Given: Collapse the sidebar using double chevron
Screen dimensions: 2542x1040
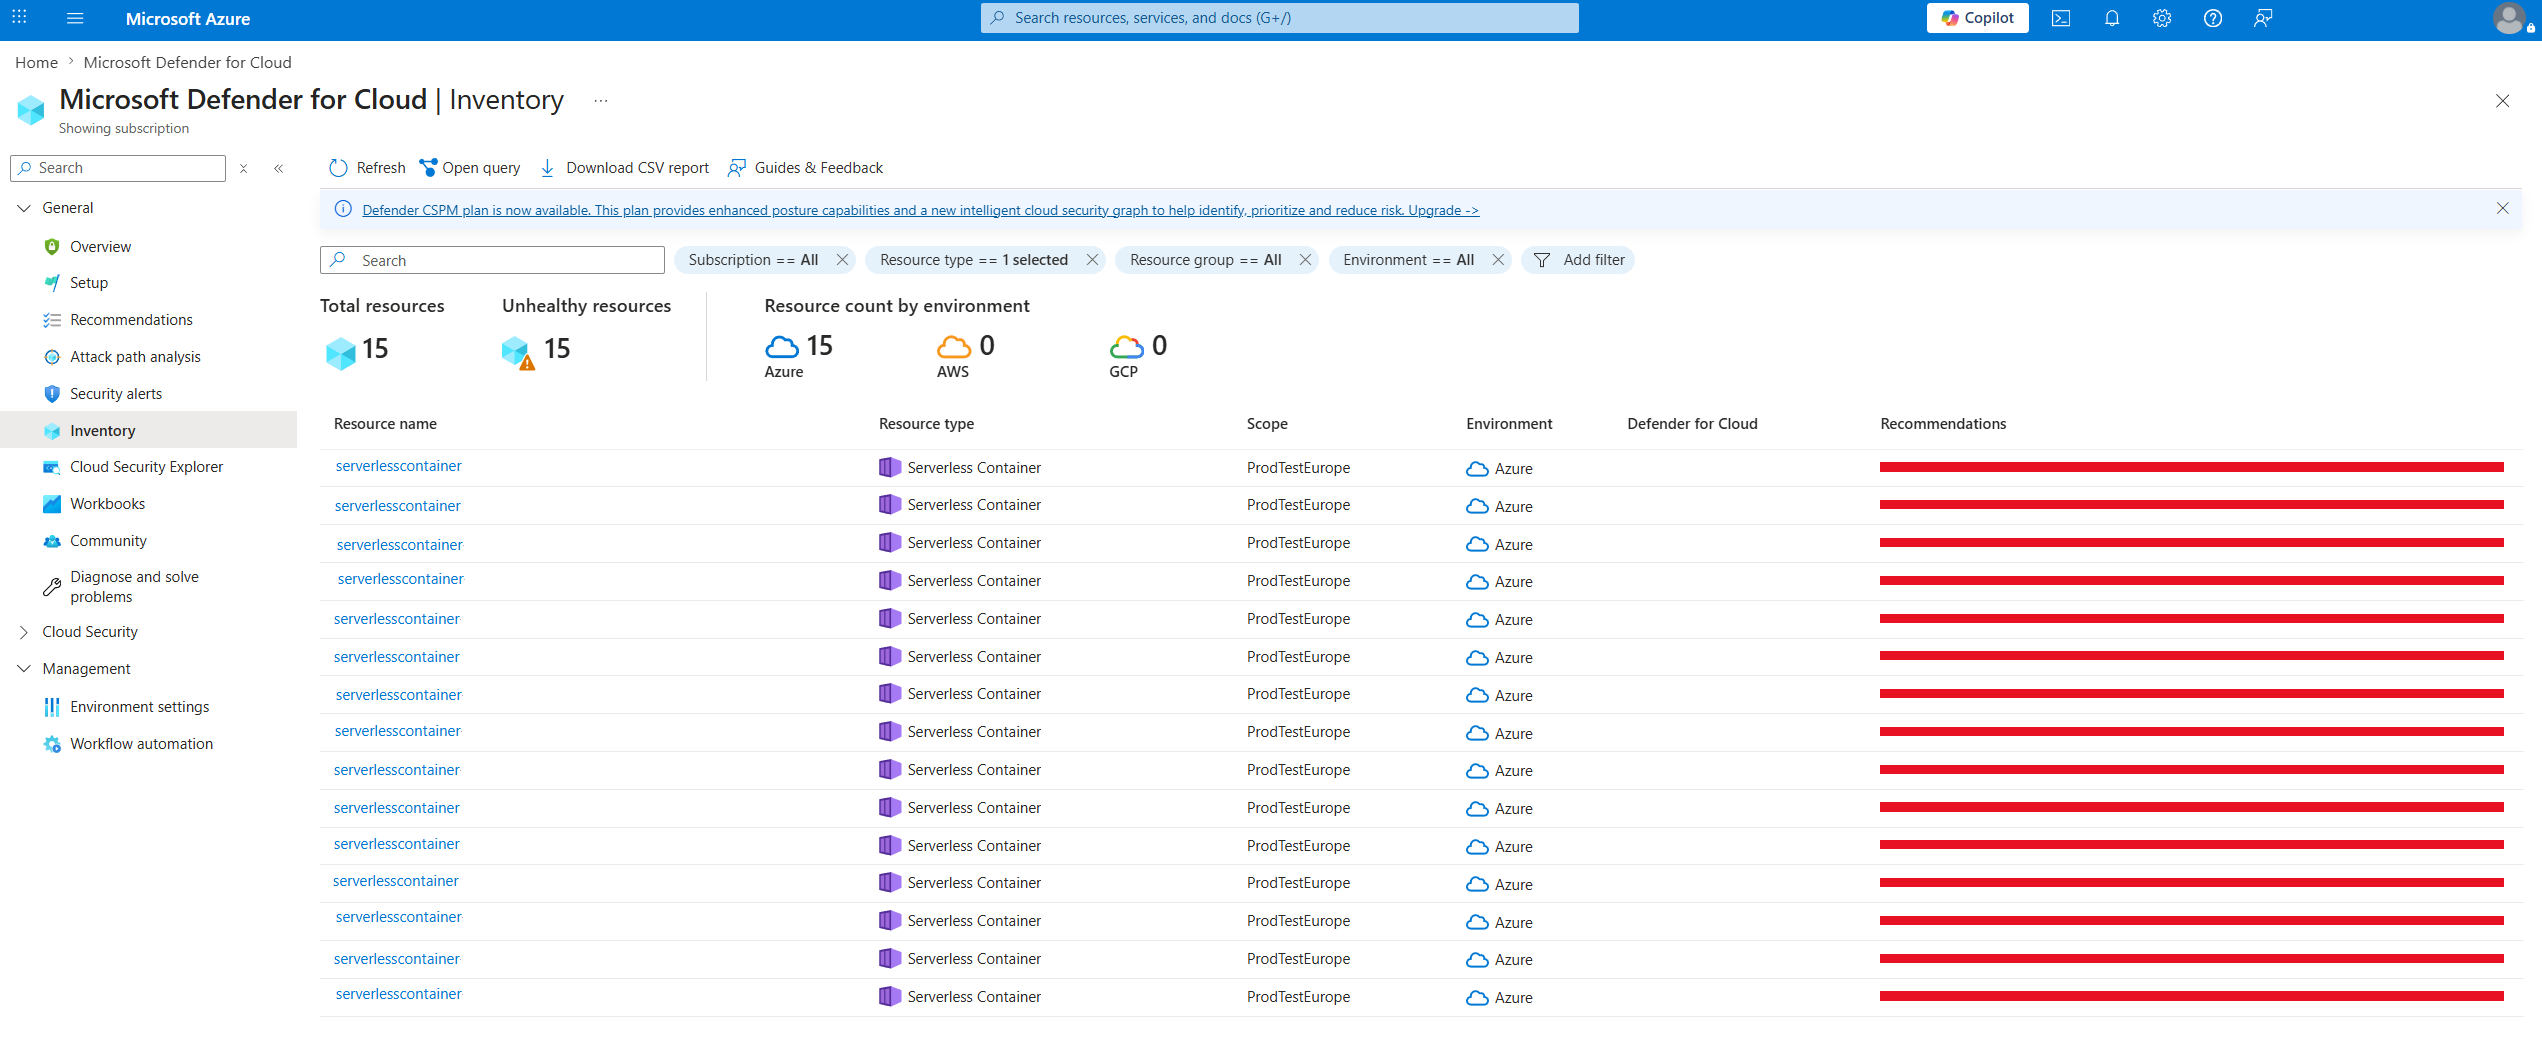Looking at the screenshot, I should click(x=279, y=168).
